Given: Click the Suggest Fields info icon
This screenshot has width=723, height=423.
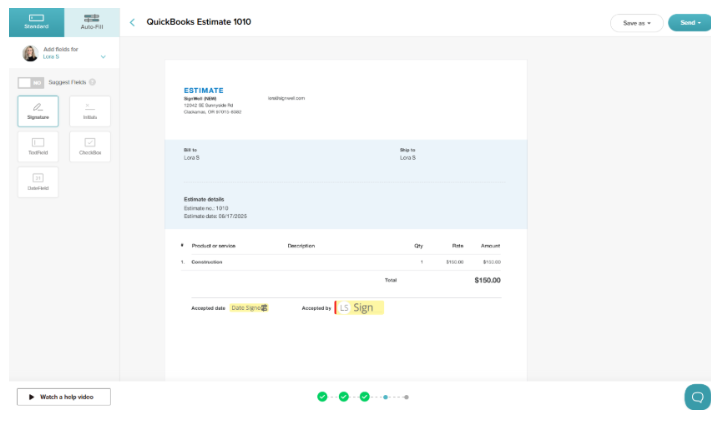Looking at the screenshot, I should click(x=92, y=82).
